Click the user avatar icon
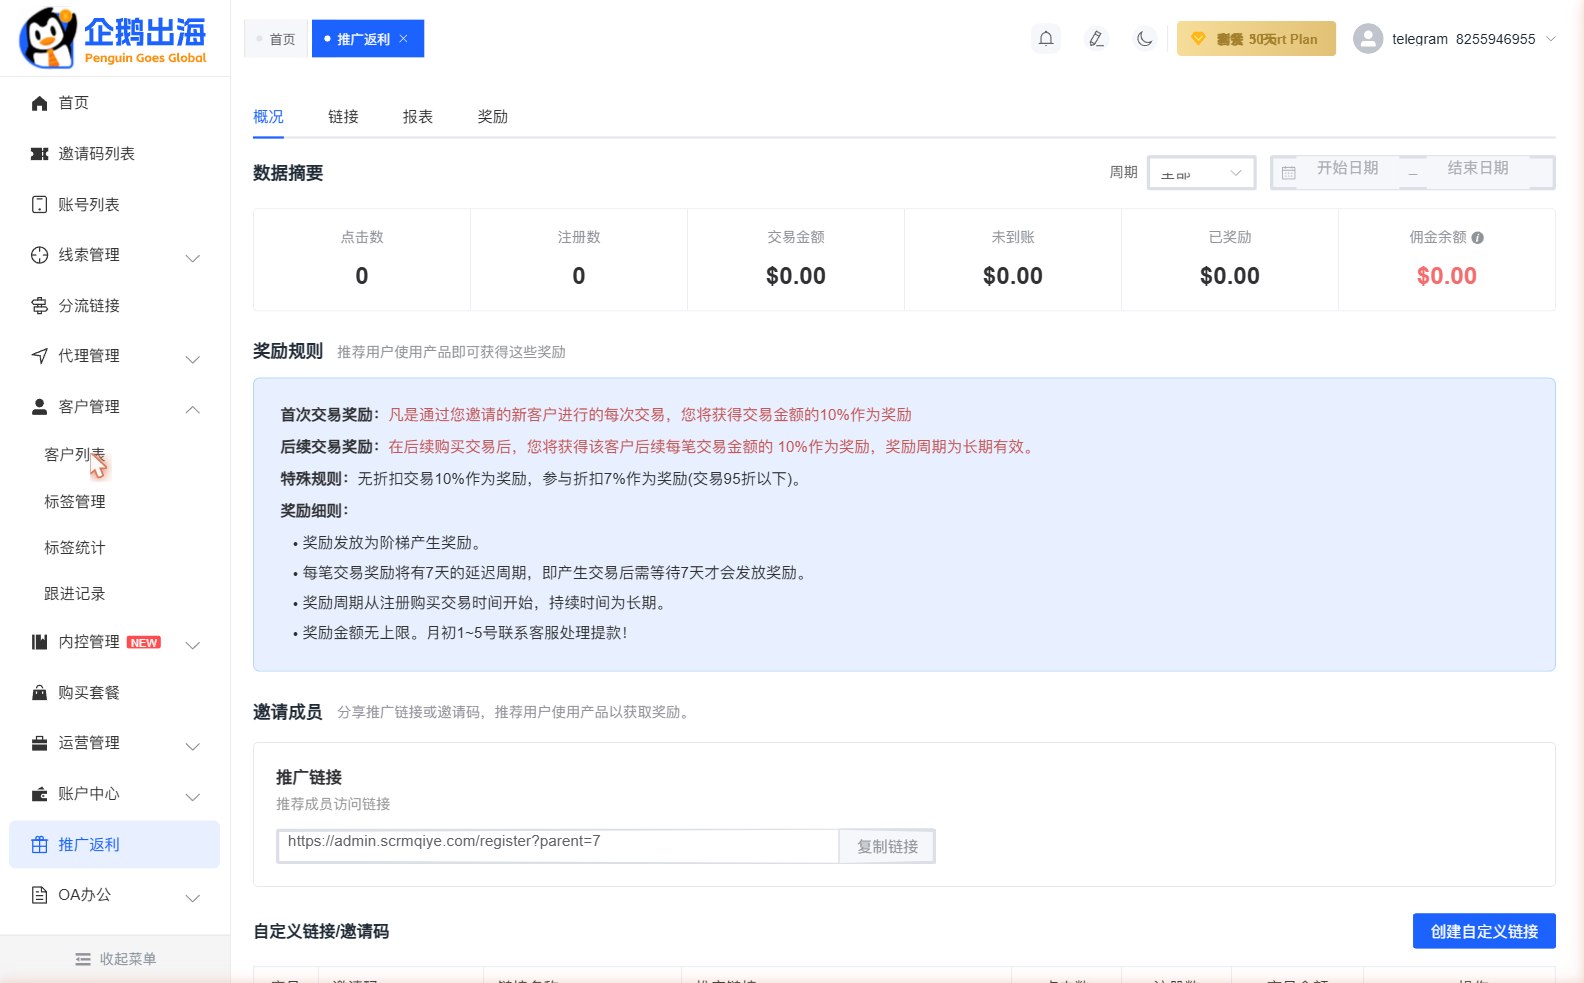The height and width of the screenshot is (983, 1584). [x=1368, y=39]
